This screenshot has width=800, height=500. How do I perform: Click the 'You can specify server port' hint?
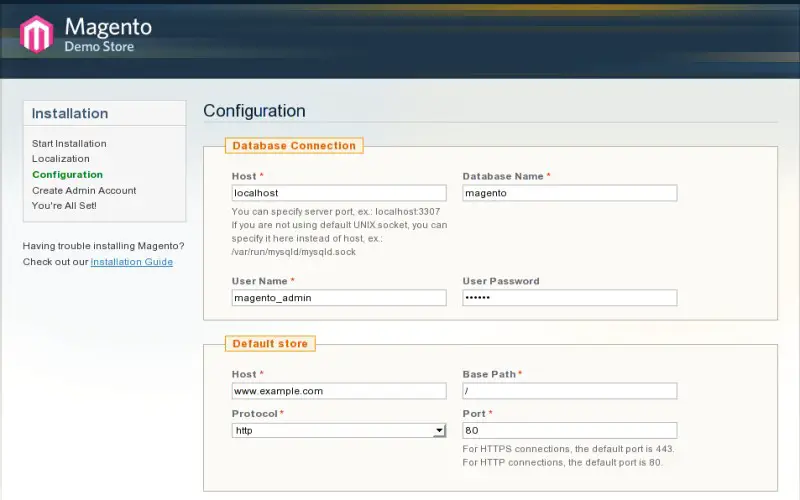pos(336,212)
